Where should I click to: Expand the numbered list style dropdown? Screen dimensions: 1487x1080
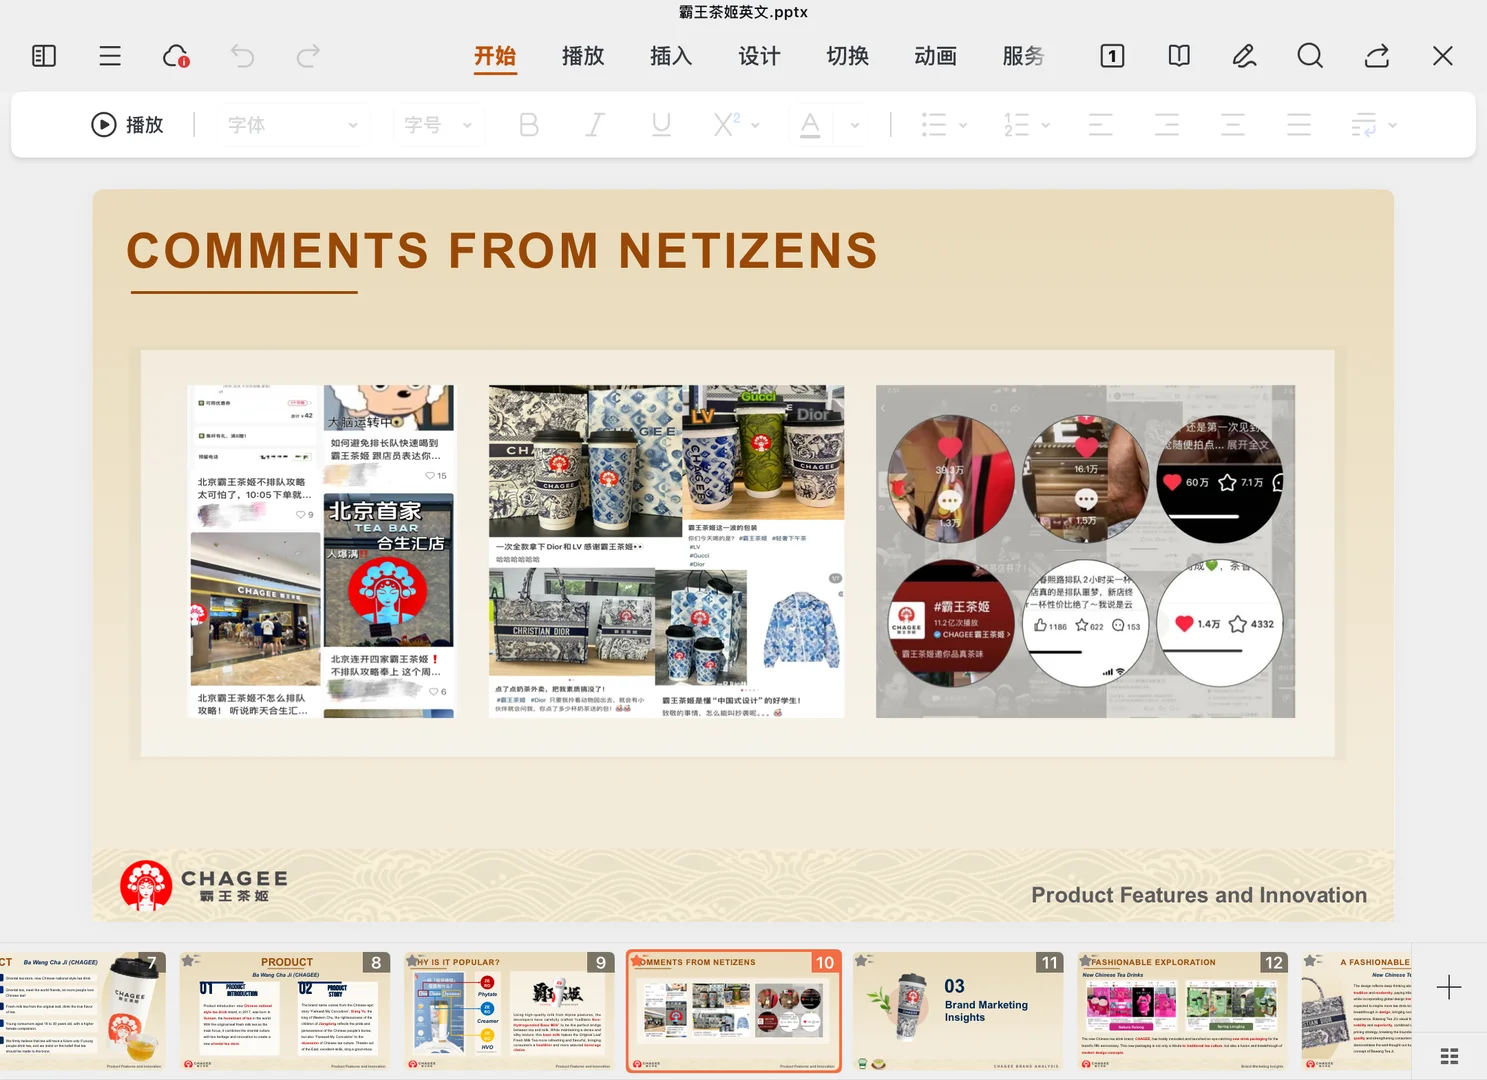click(x=1045, y=126)
